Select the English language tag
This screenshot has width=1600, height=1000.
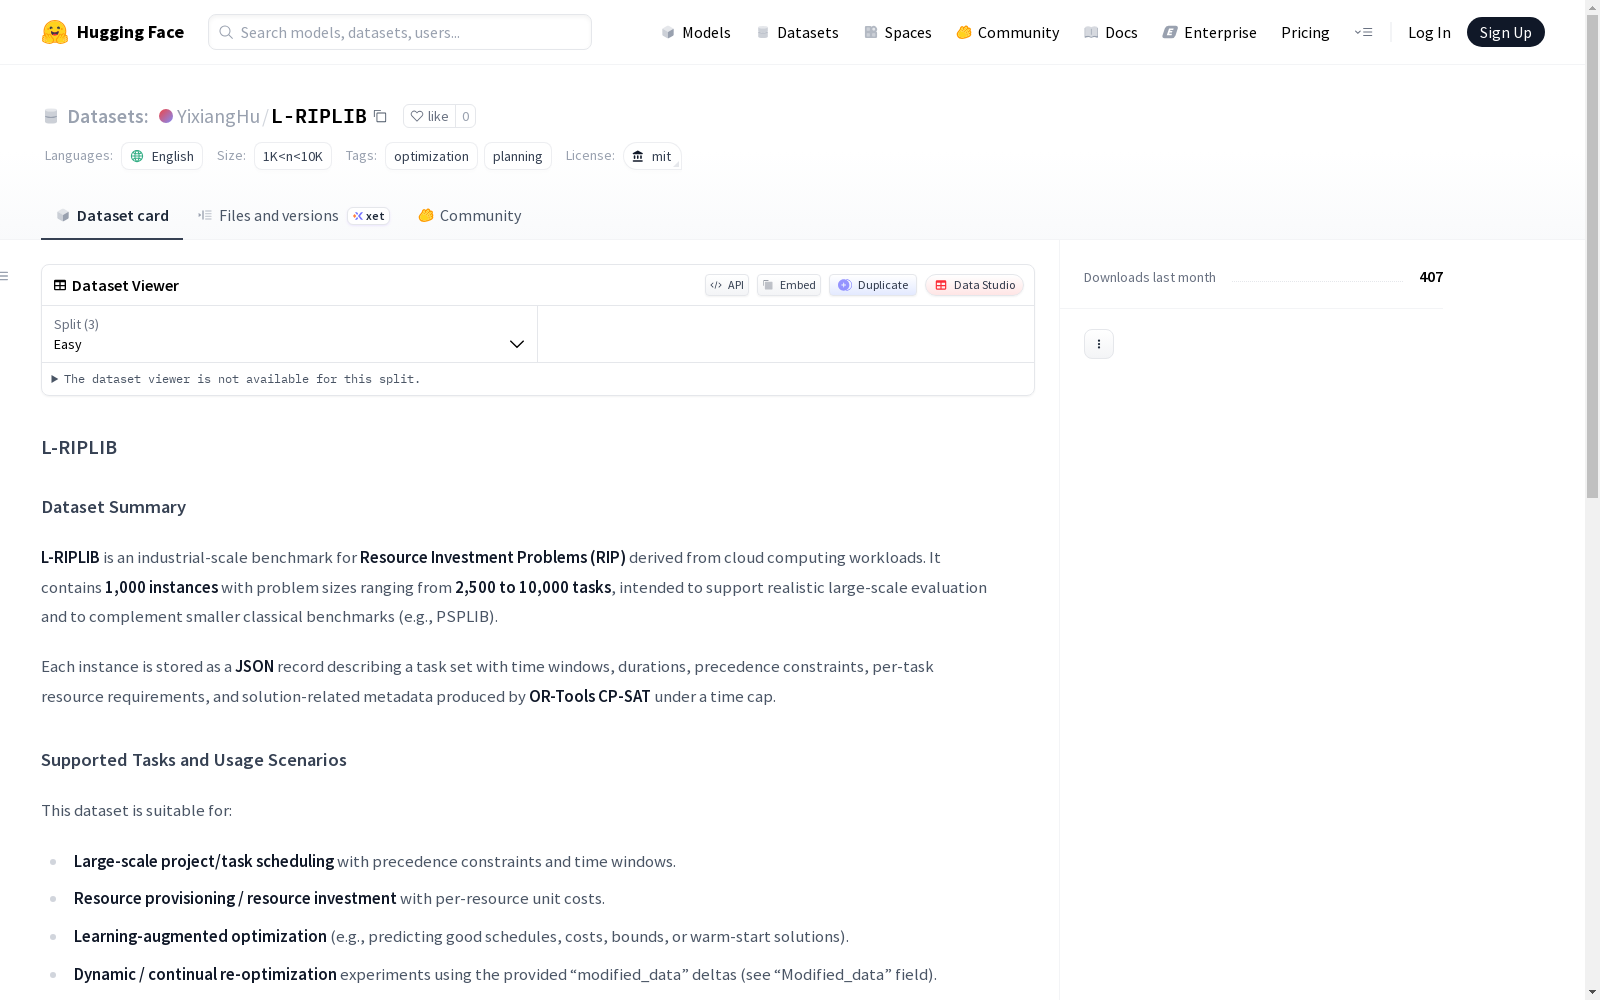162,156
